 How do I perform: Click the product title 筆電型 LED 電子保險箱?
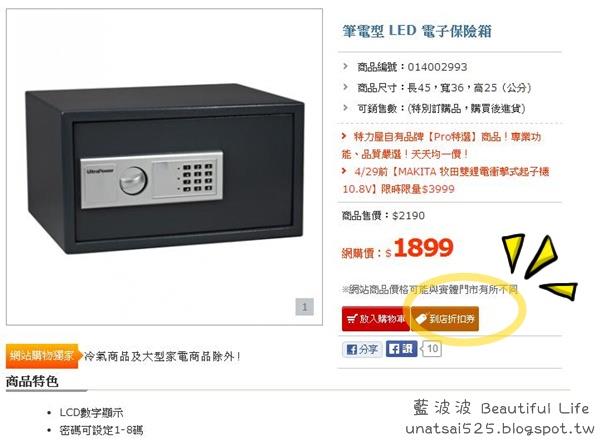(417, 31)
